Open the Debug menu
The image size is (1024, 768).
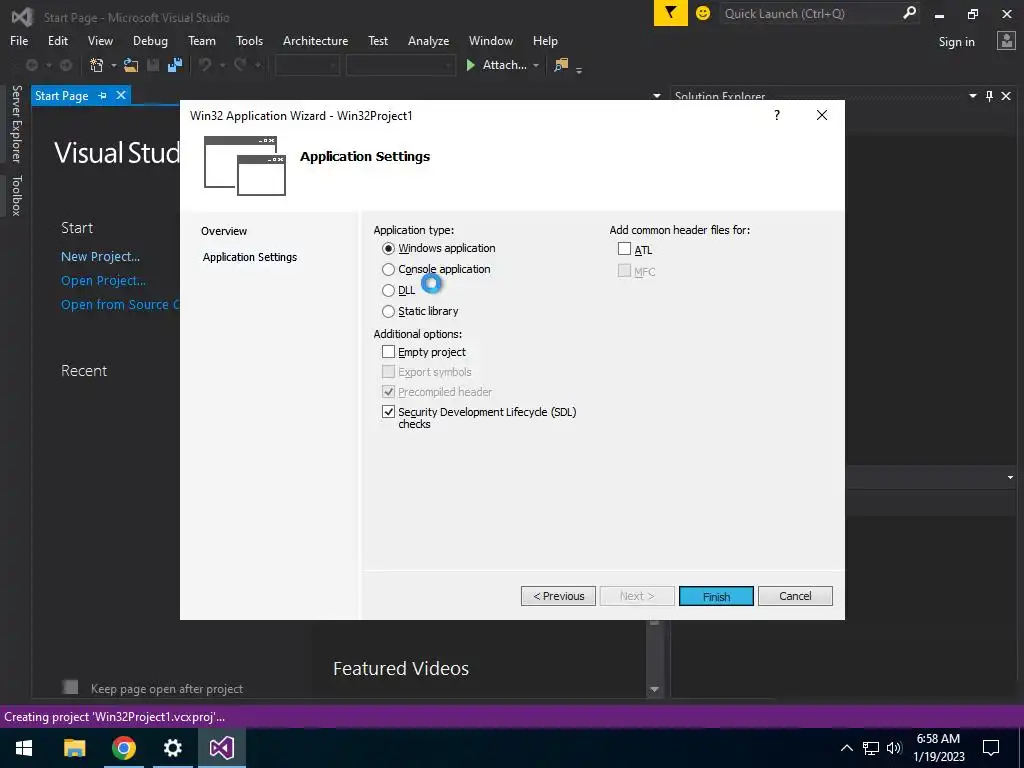(x=150, y=40)
